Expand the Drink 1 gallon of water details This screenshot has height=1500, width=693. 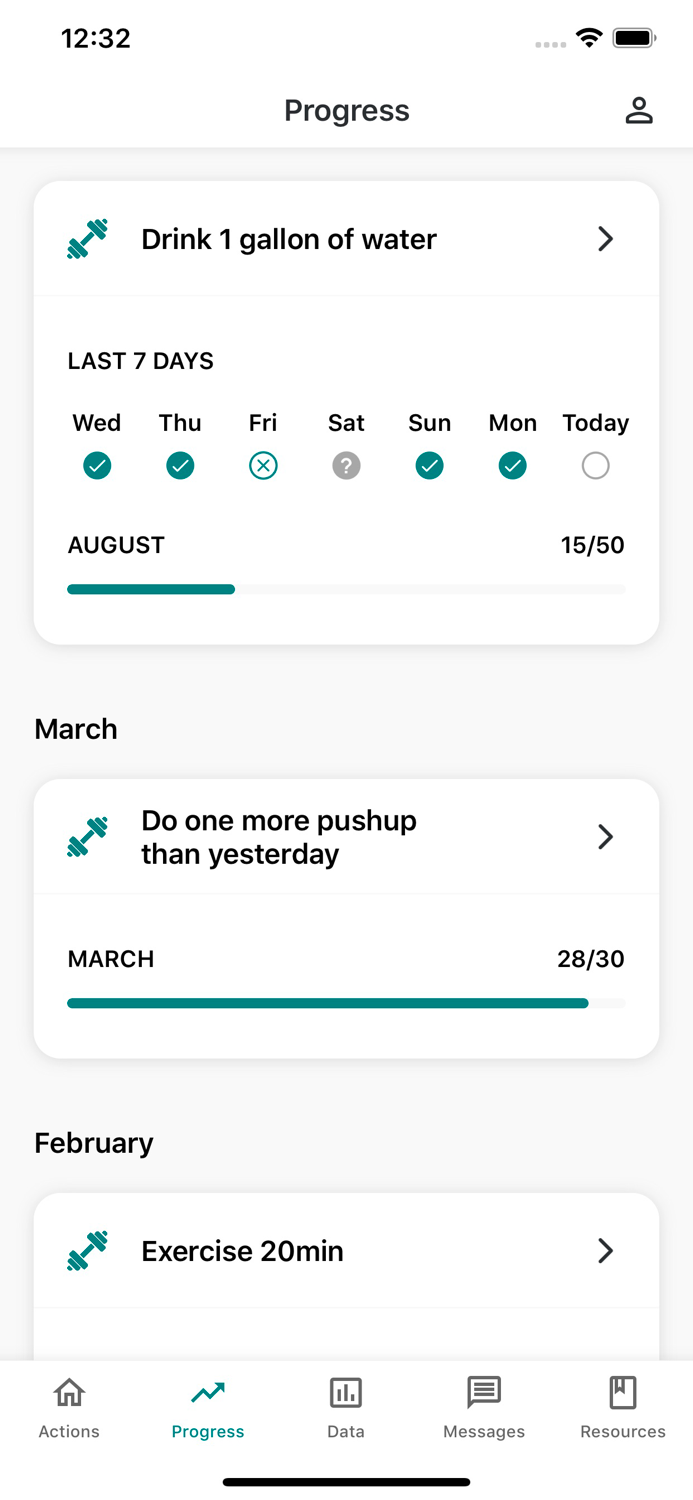coord(604,238)
